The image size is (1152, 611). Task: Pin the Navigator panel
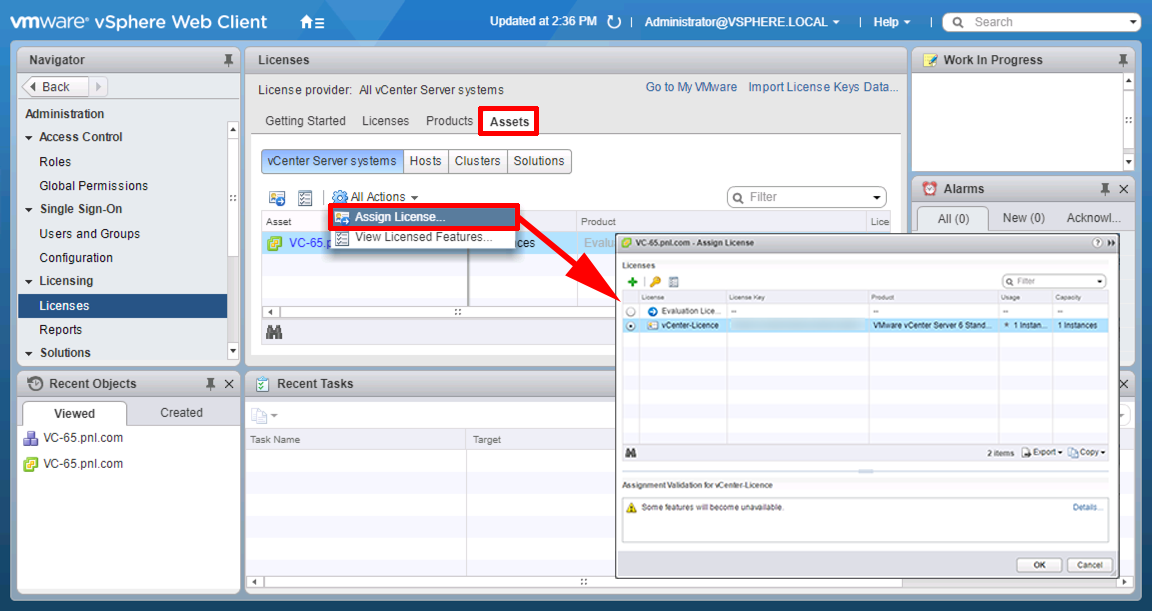tap(228, 60)
